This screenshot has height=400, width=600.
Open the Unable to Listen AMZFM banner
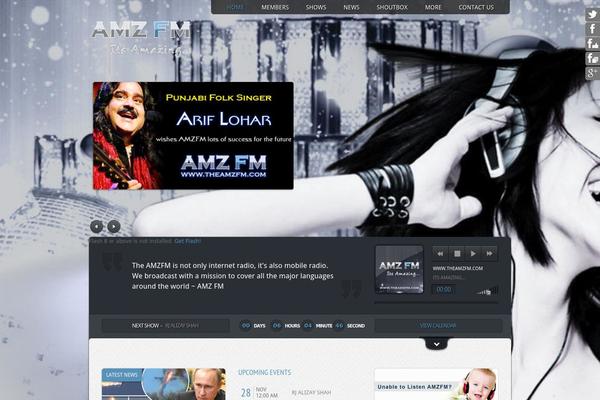[436, 384]
